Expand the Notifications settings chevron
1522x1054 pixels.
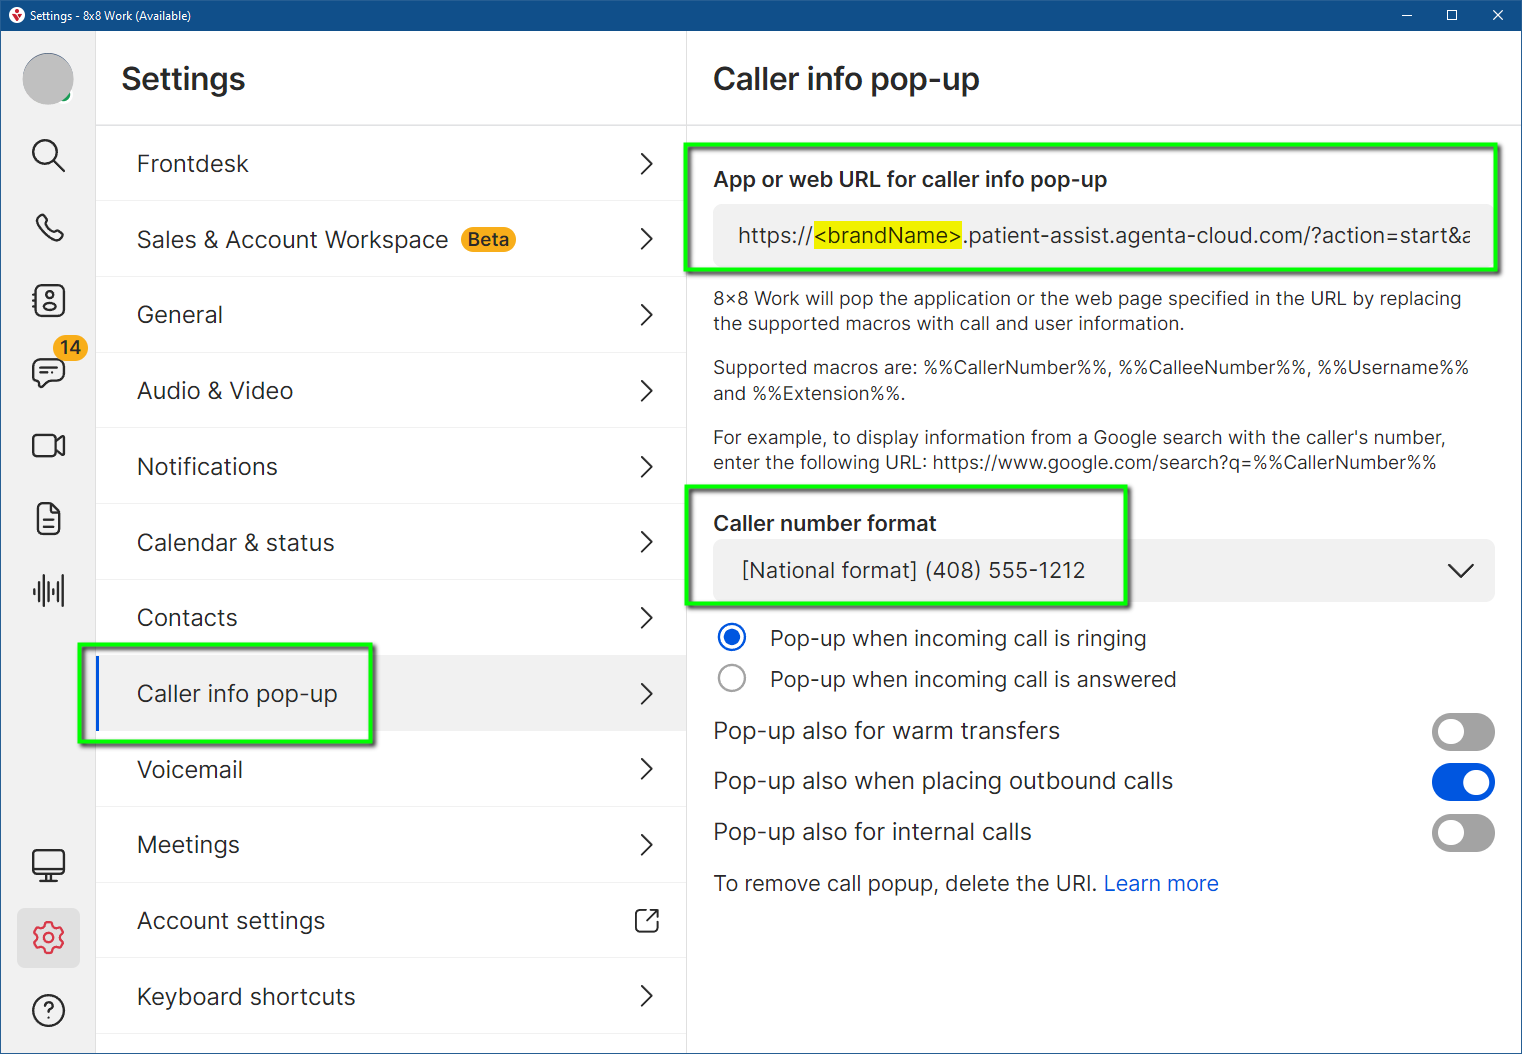pyautogui.click(x=646, y=467)
